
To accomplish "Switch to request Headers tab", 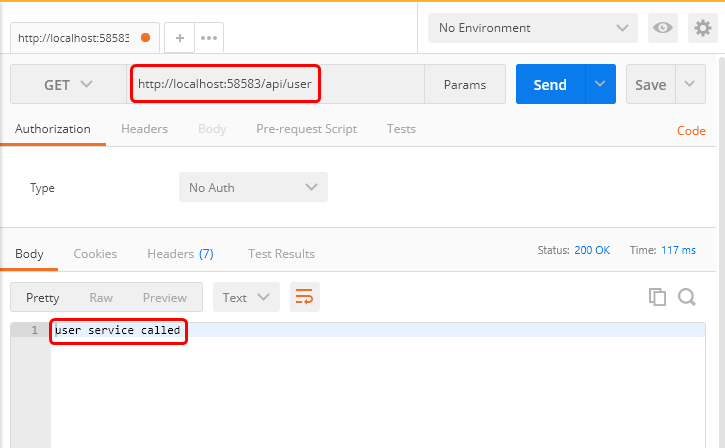I will [x=144, y=129].
